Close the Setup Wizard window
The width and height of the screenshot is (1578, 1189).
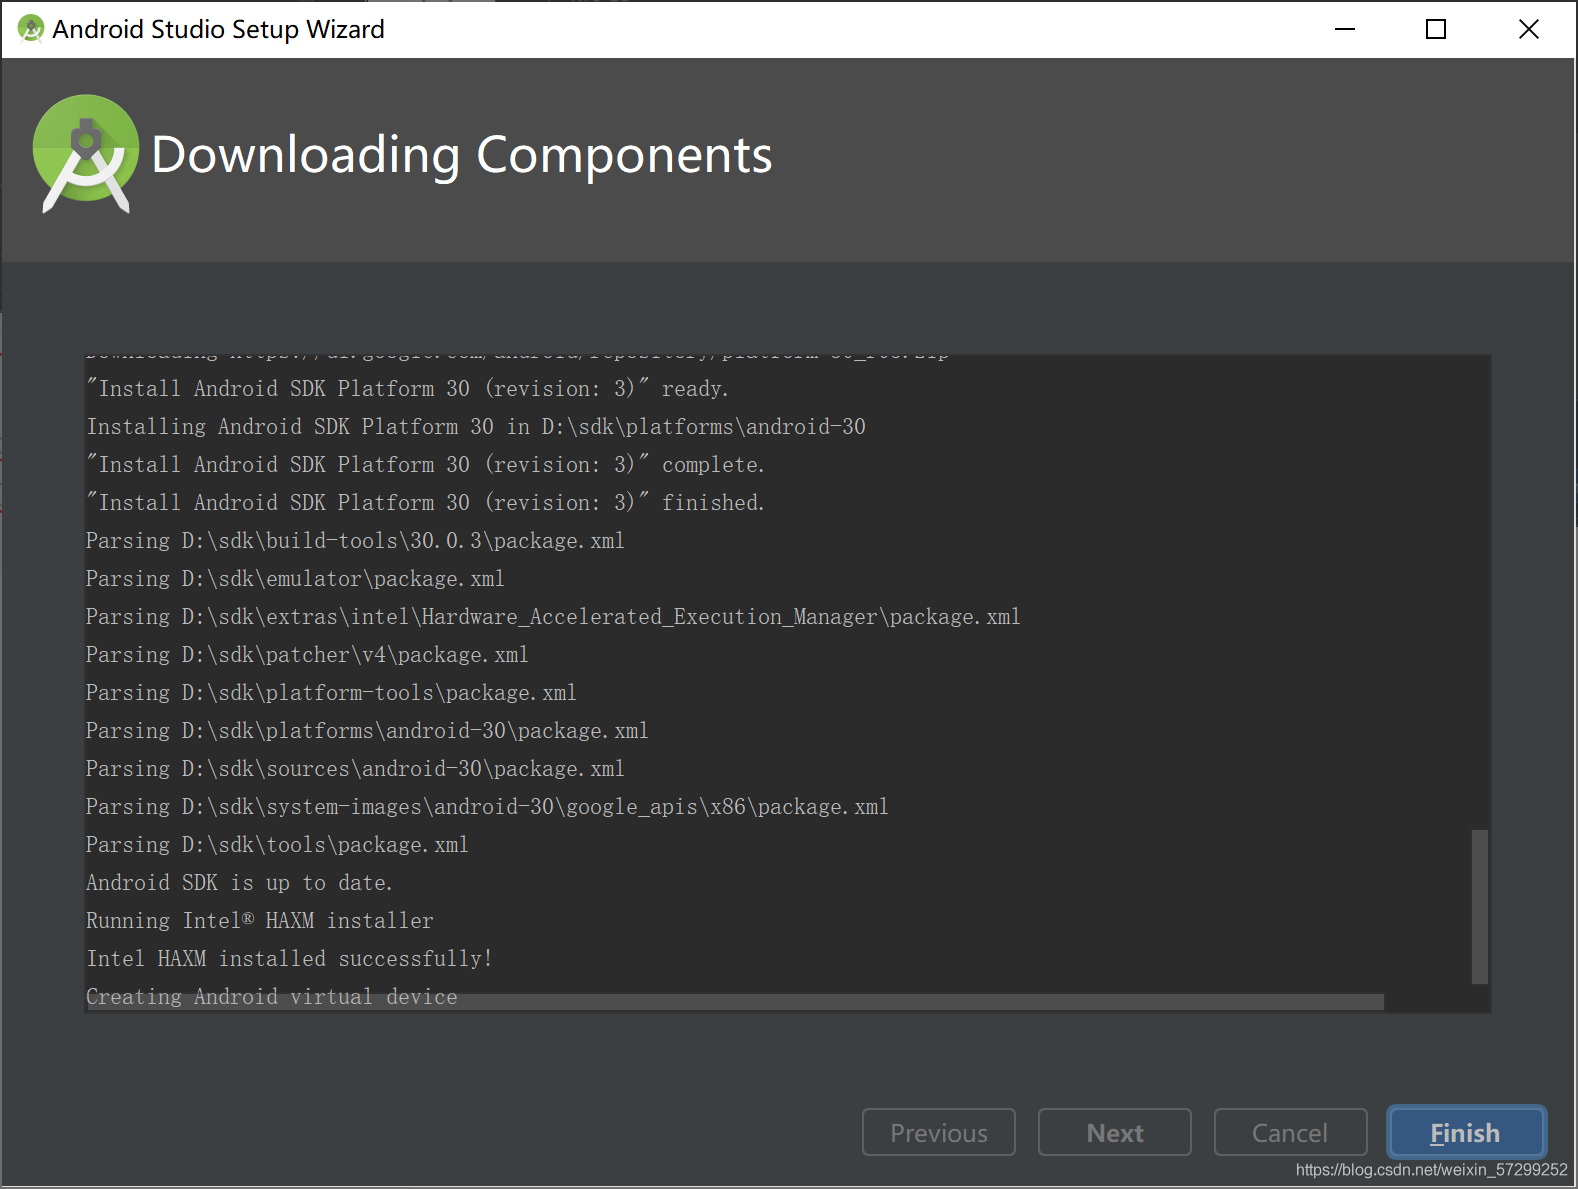(x=1528, y=29)
